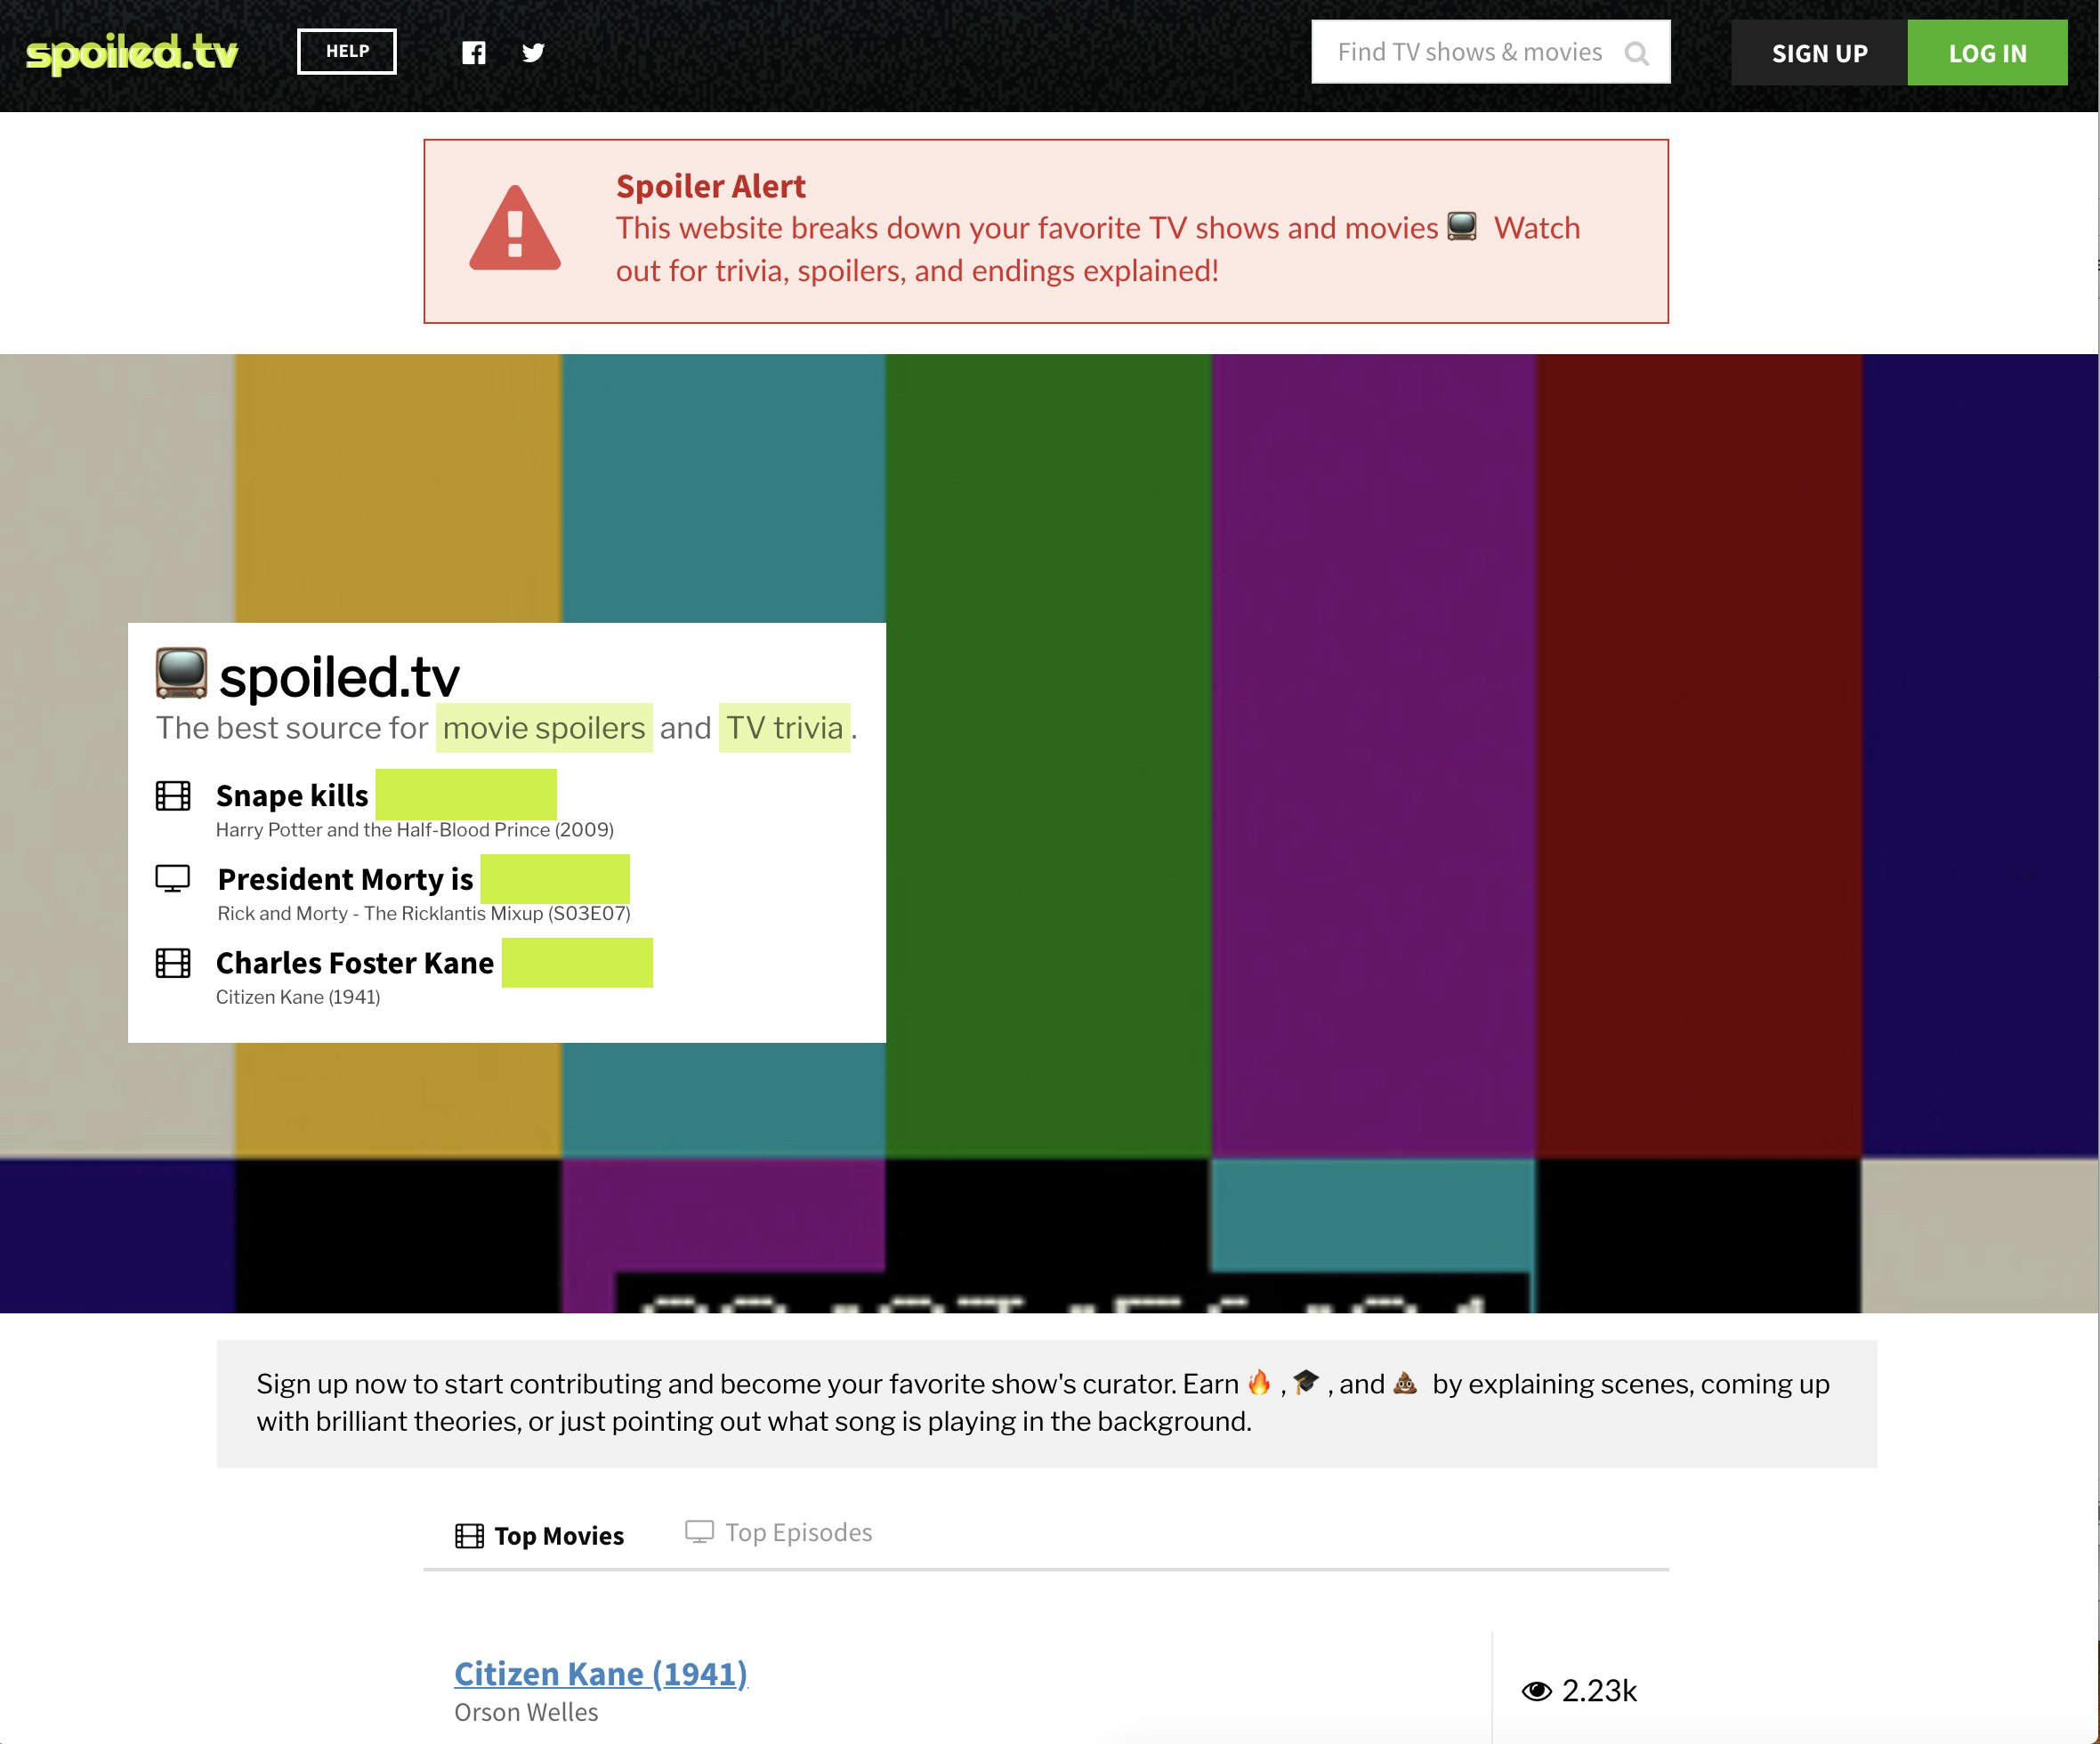Click the film icon beside Snape kills spoiler
The width and height of the screenshot is (2100, 1744).
tap(175, 795)
